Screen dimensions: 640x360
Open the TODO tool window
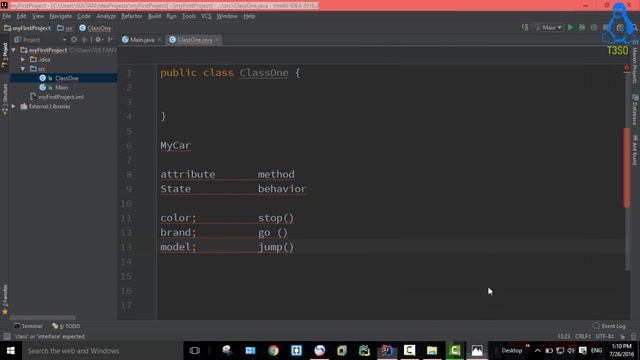(x=66, y=326)
